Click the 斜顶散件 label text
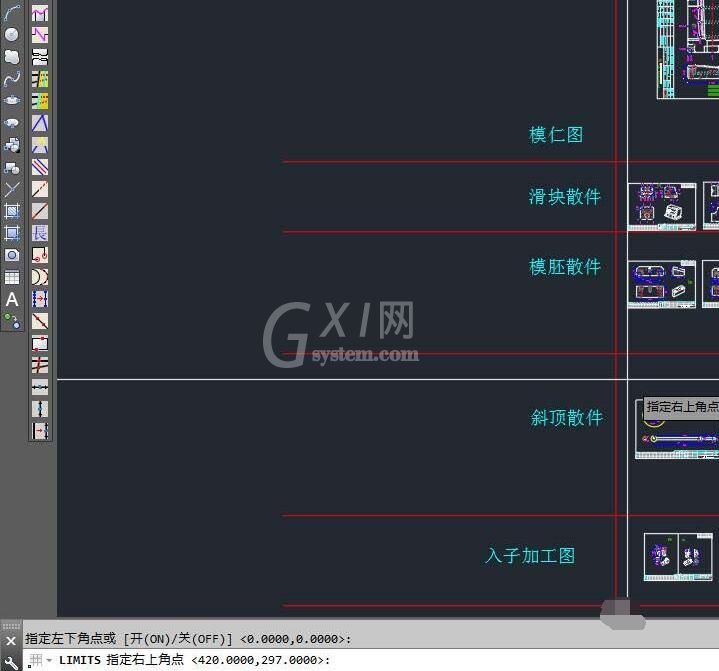The image size is (719, 671). tap(567, 418)
